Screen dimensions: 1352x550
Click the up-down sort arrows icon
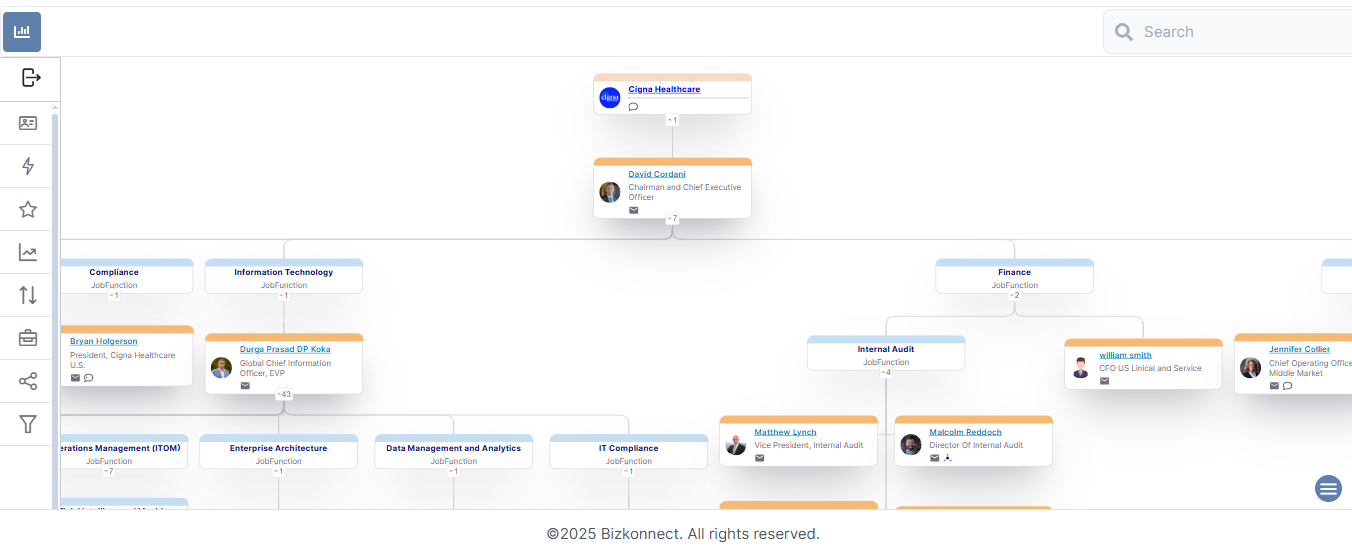point(28,295)
